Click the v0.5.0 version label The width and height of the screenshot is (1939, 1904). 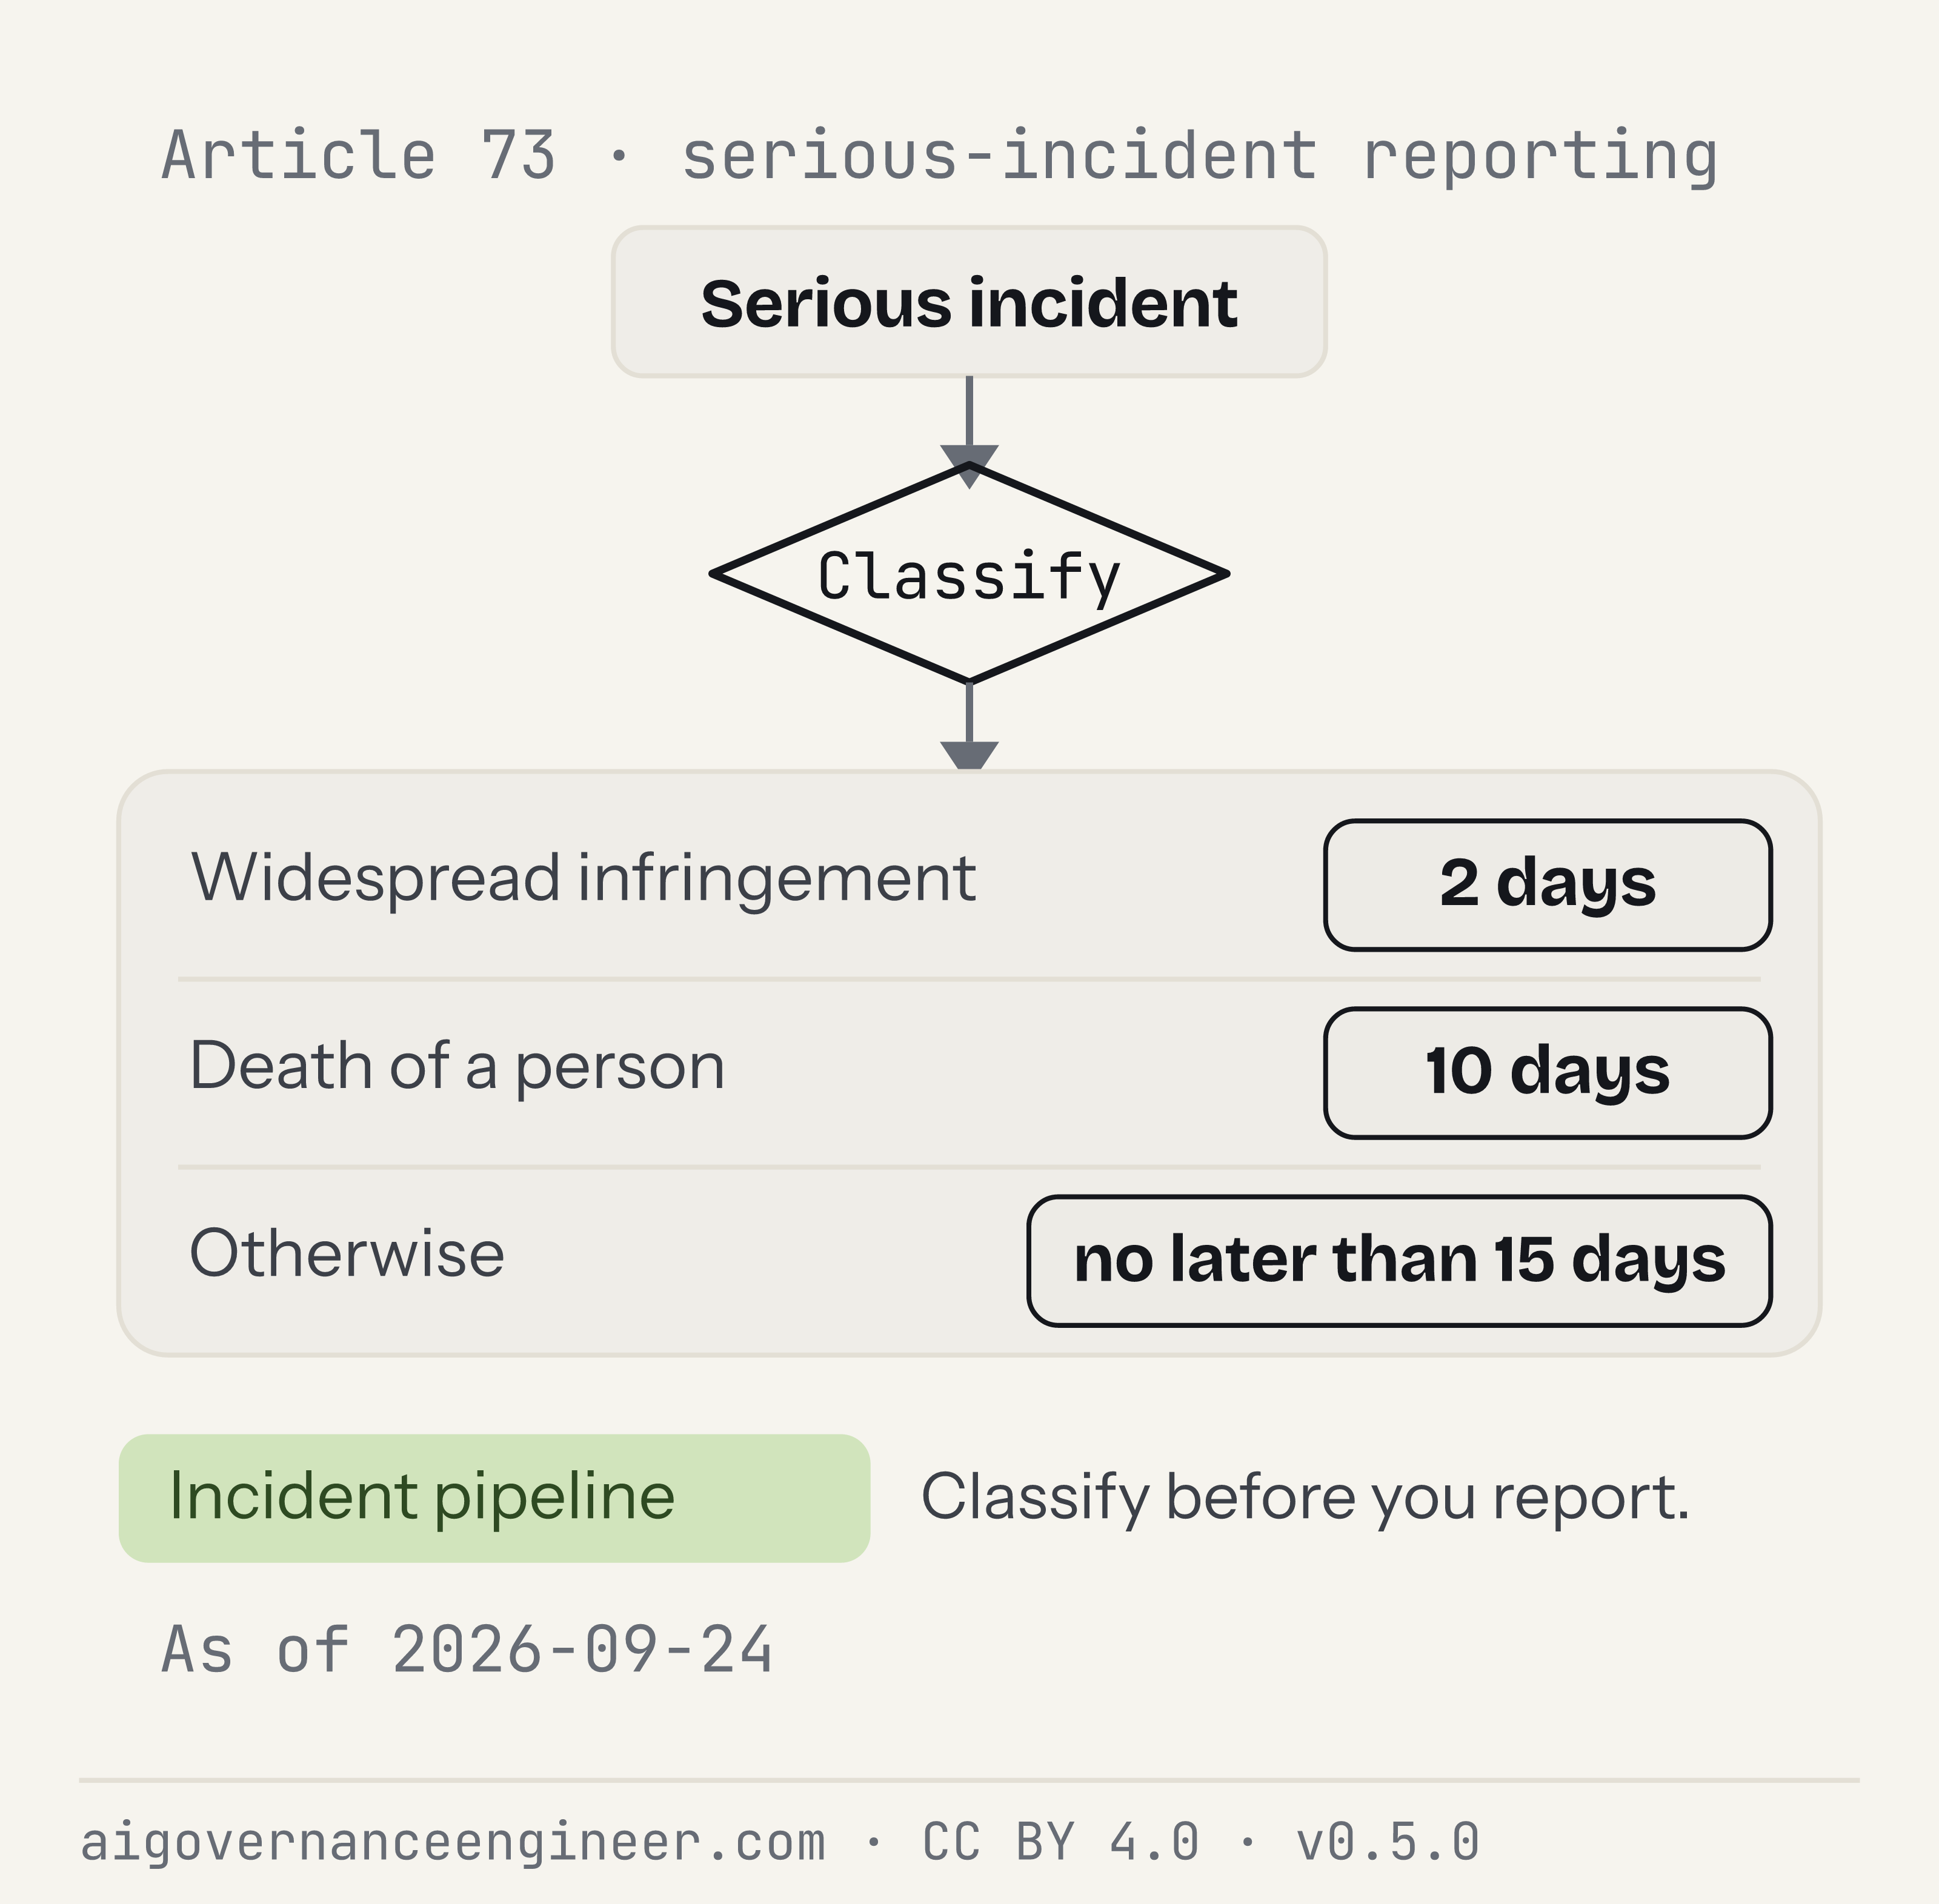click(1388, 1841)
